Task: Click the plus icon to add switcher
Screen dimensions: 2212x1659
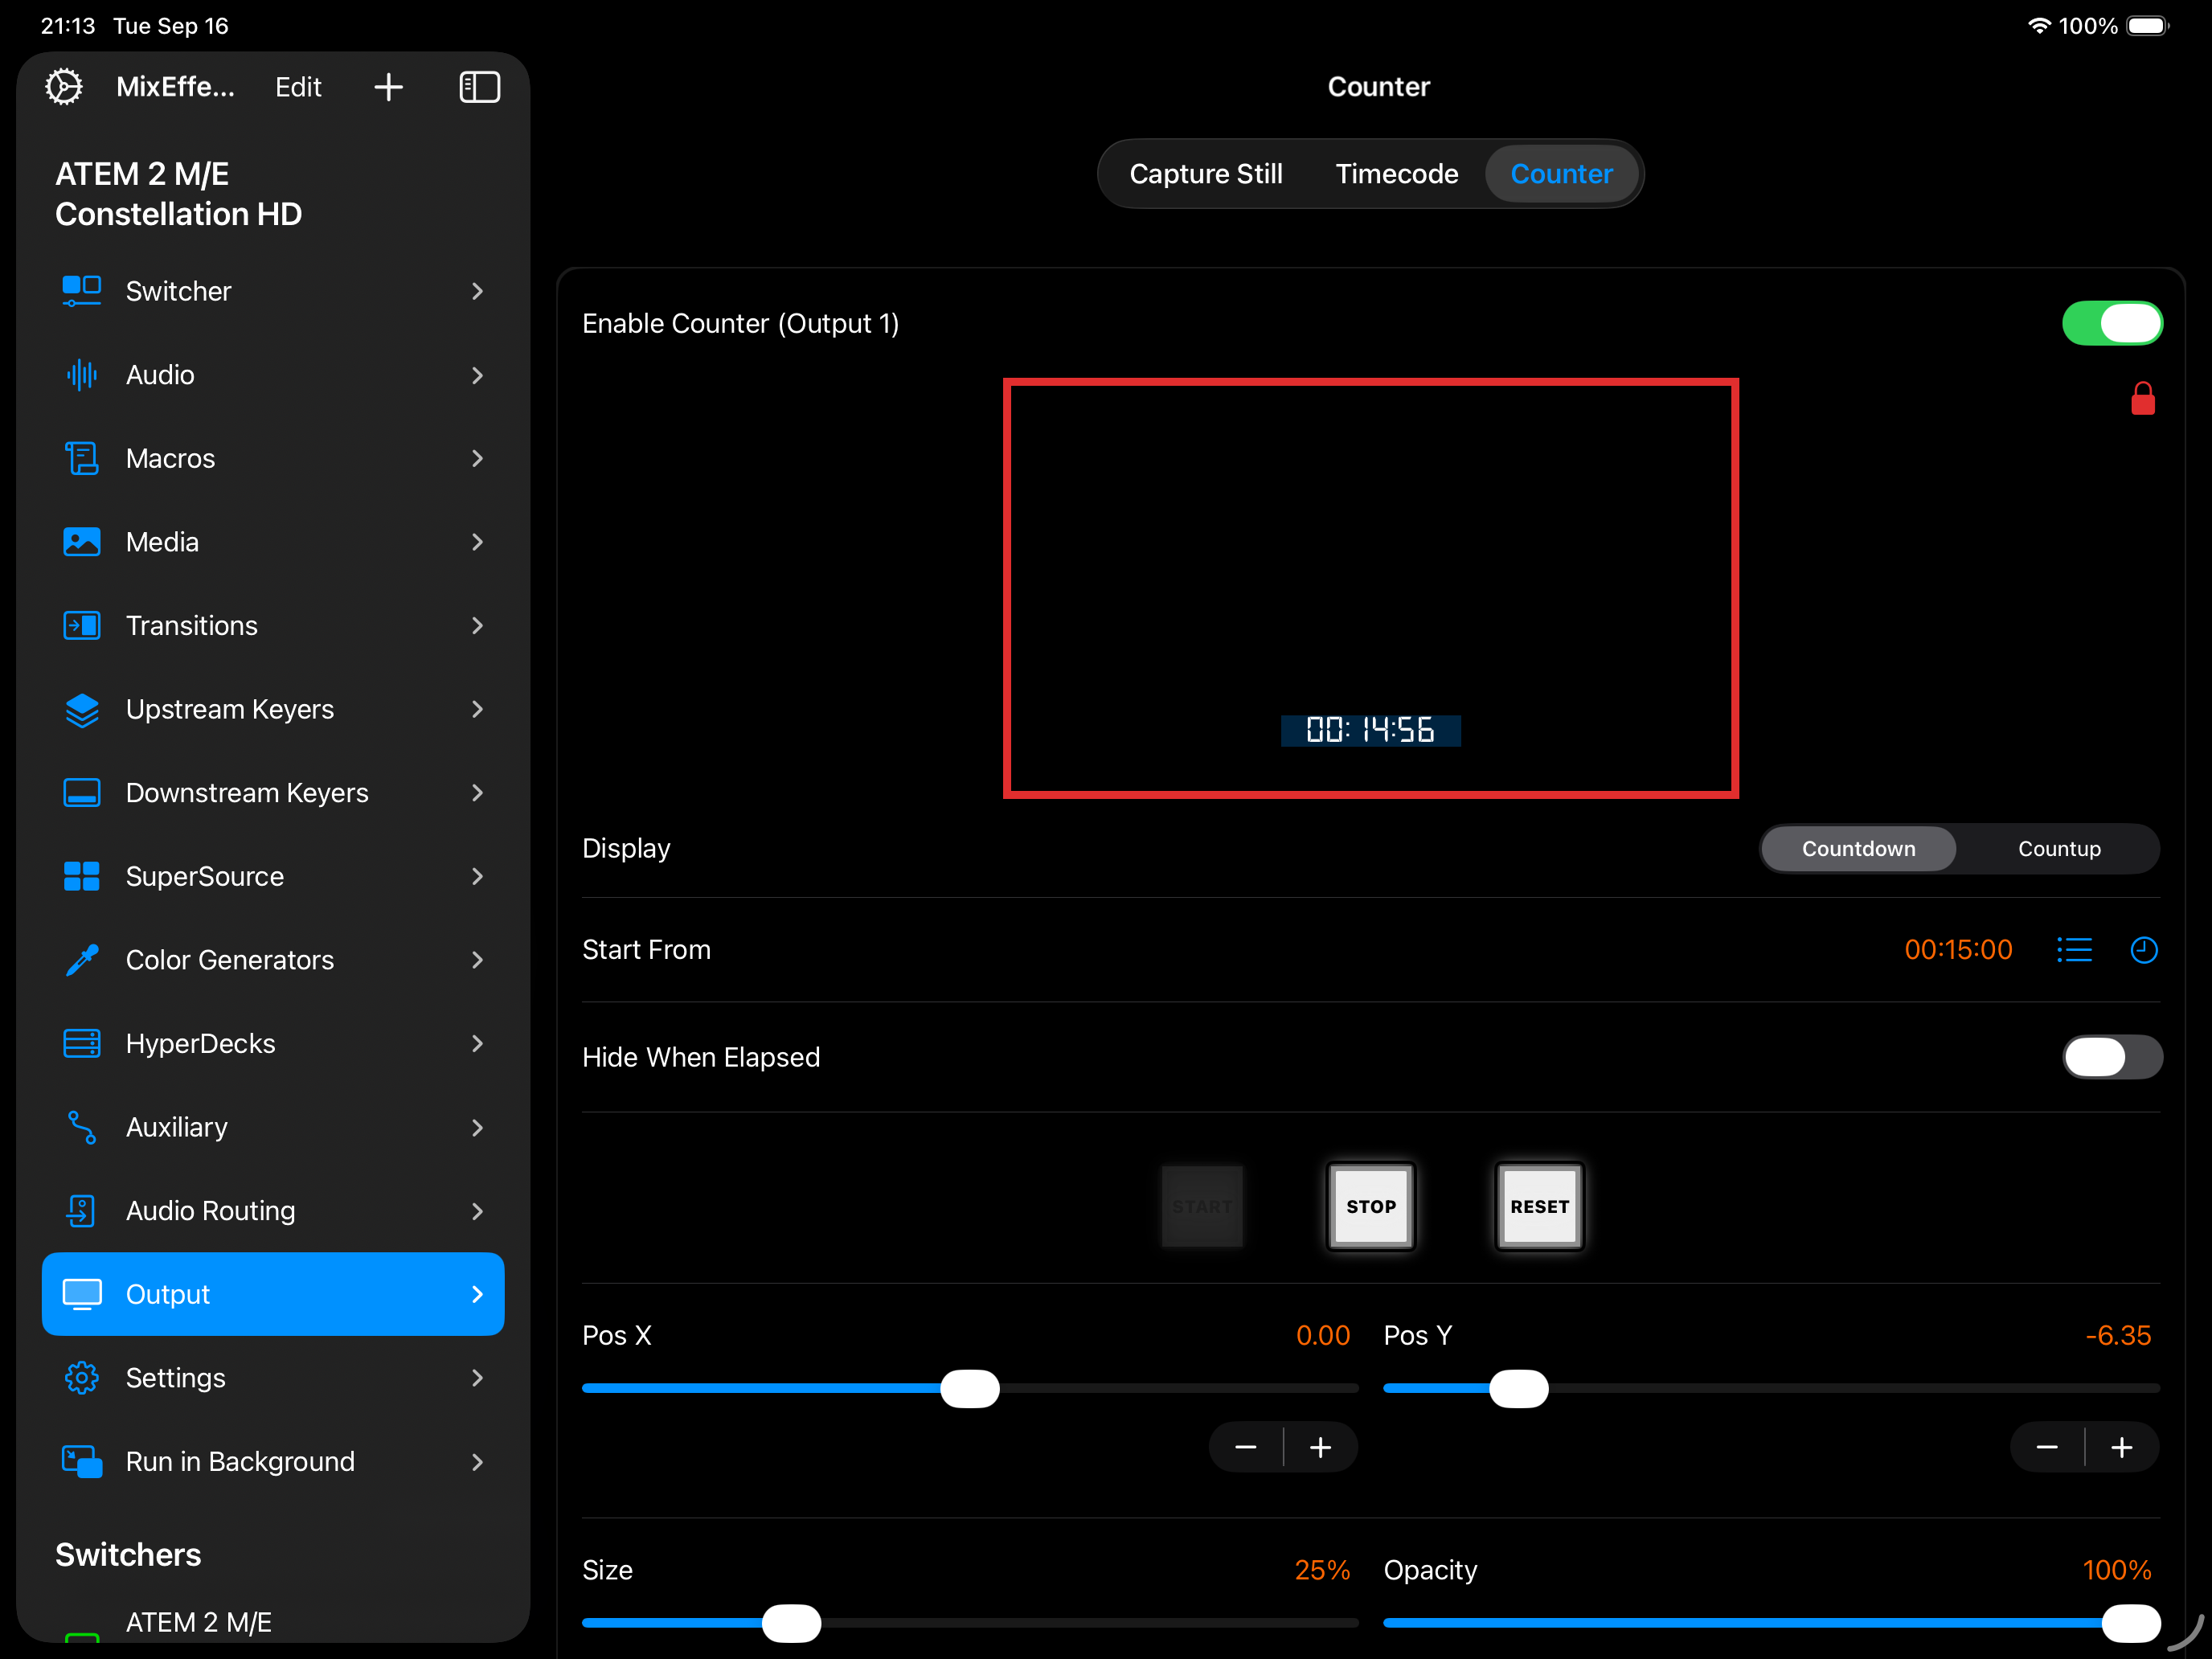Action: click(x=388, y=87)
